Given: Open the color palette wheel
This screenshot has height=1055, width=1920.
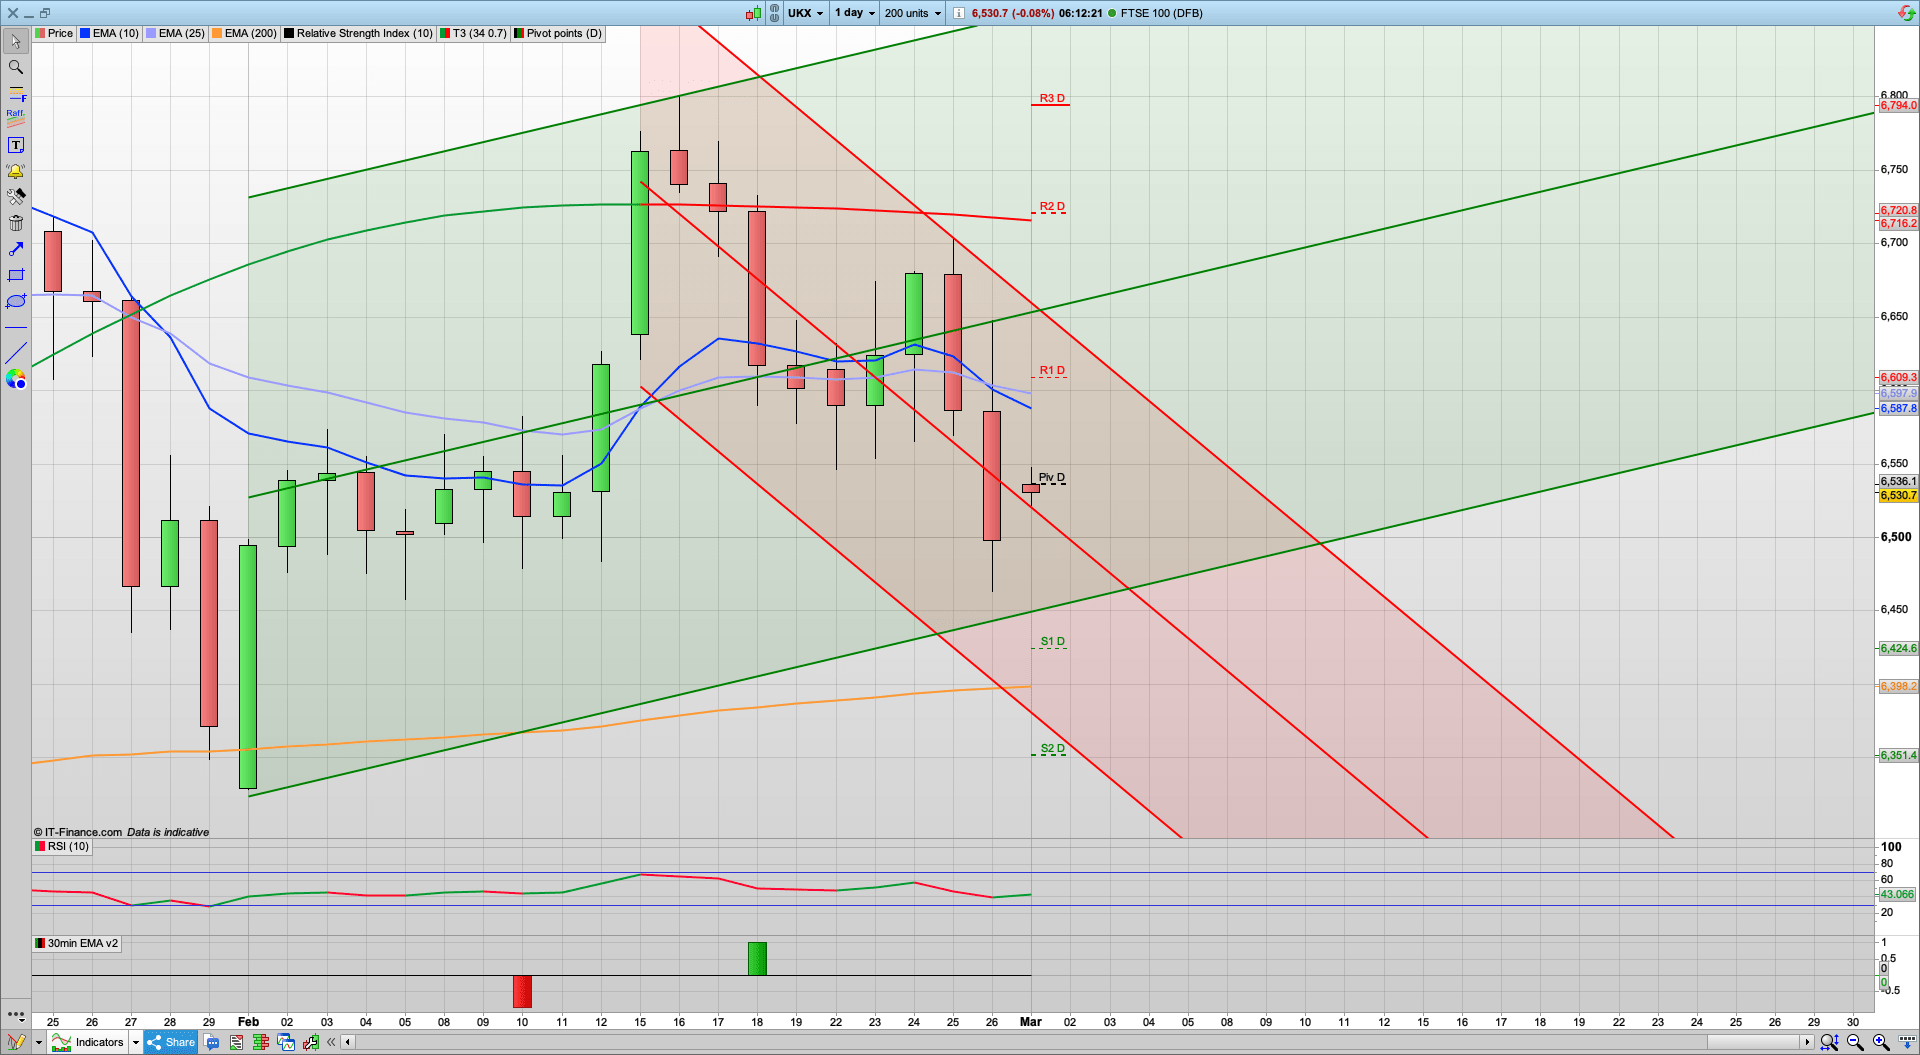Looking at the screenshot, I should pos(16,379).
